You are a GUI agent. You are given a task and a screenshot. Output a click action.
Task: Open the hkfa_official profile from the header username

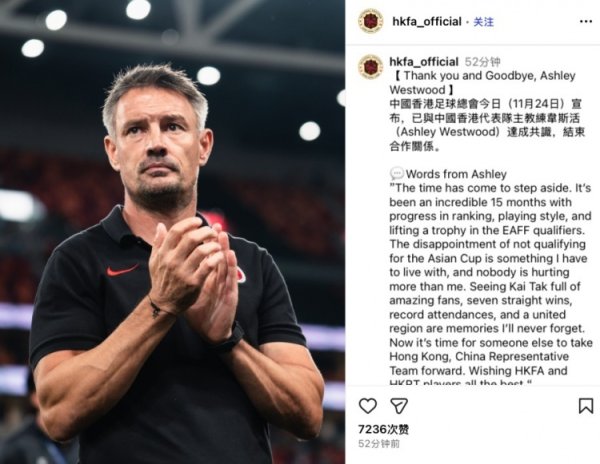[427, 21]
